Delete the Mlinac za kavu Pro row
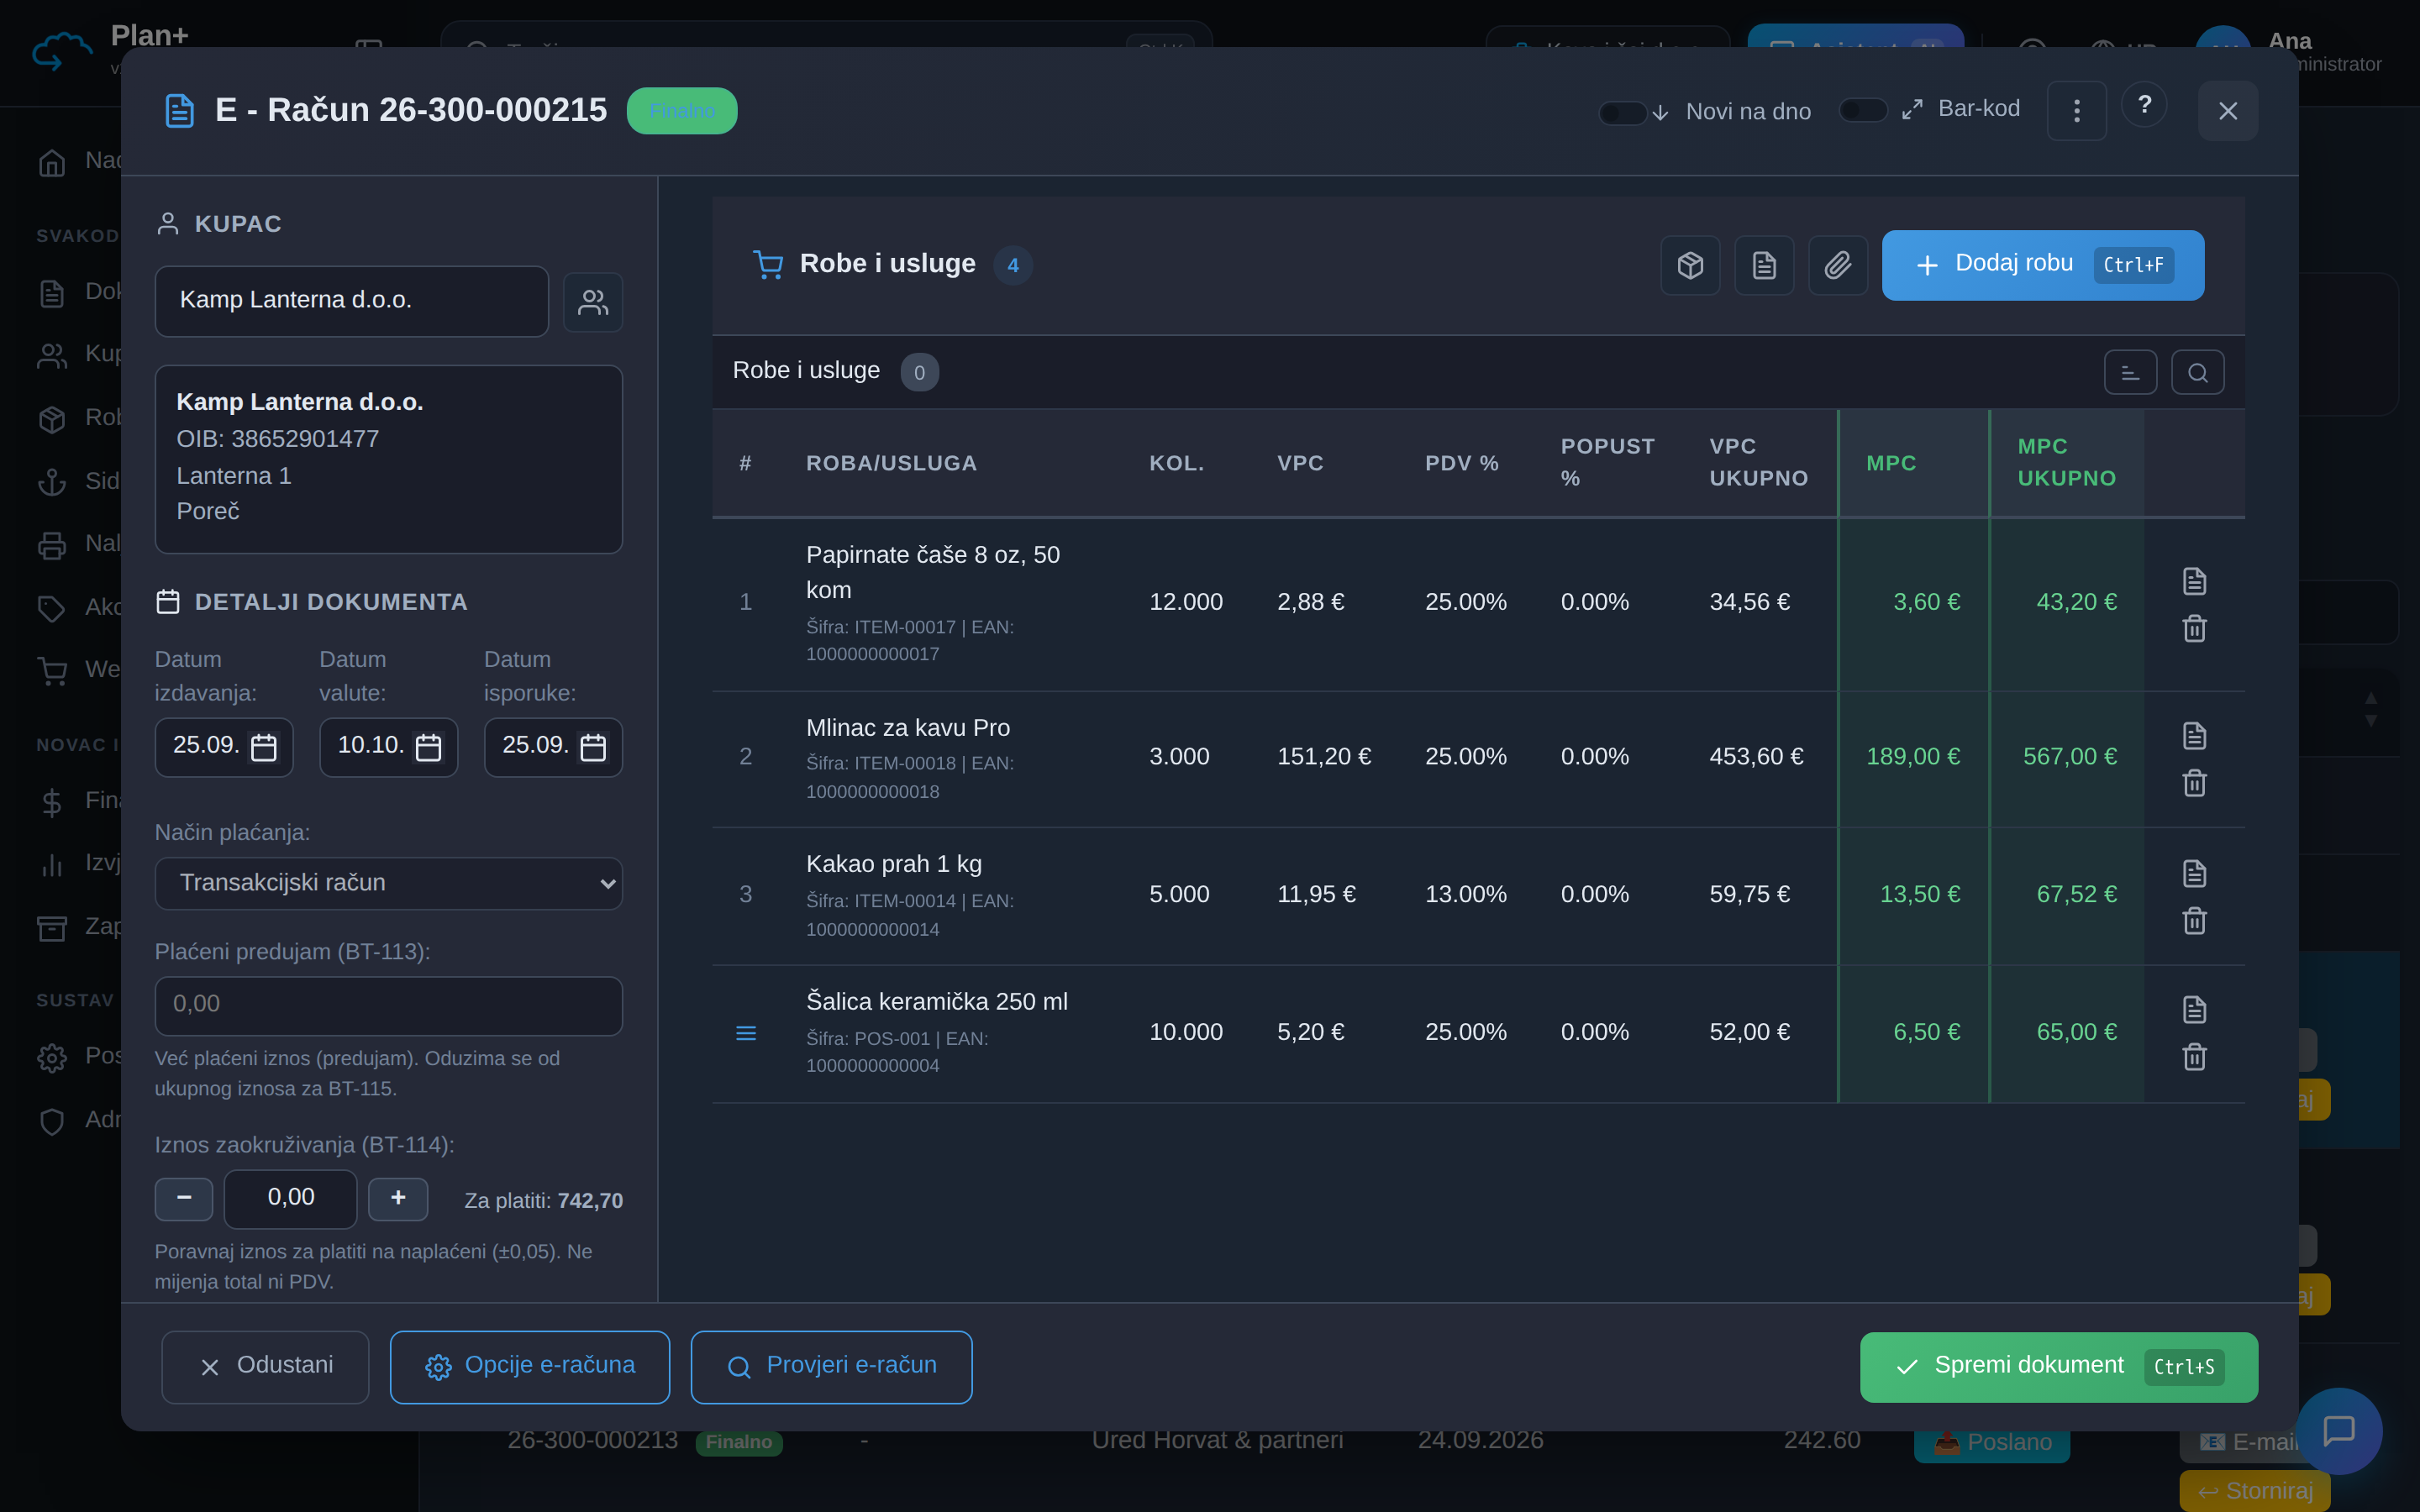The width and height of the screenshot is (2420, 1512). [2194, 783]
